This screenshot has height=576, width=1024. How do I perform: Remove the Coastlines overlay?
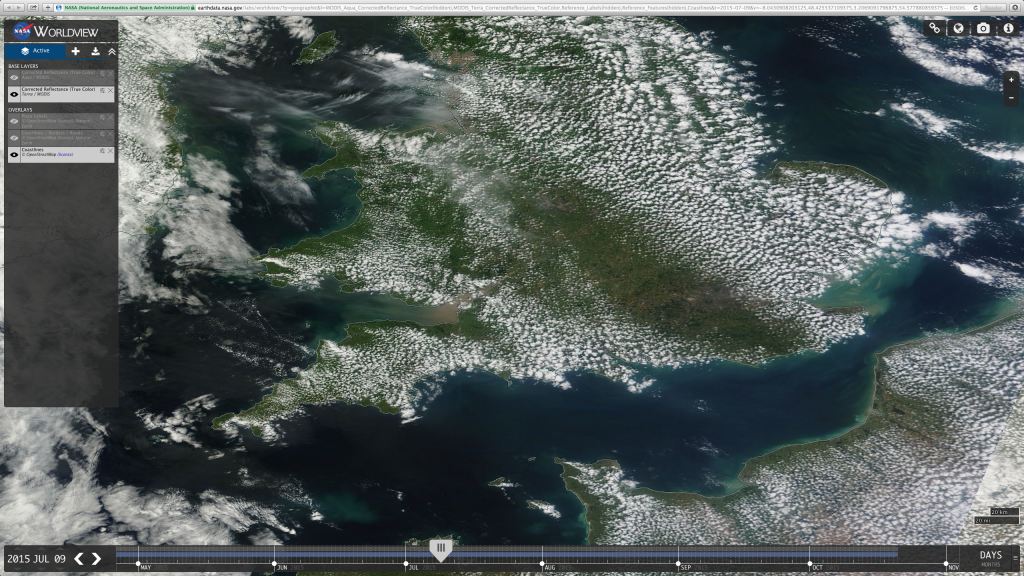[x=110, y=152]
